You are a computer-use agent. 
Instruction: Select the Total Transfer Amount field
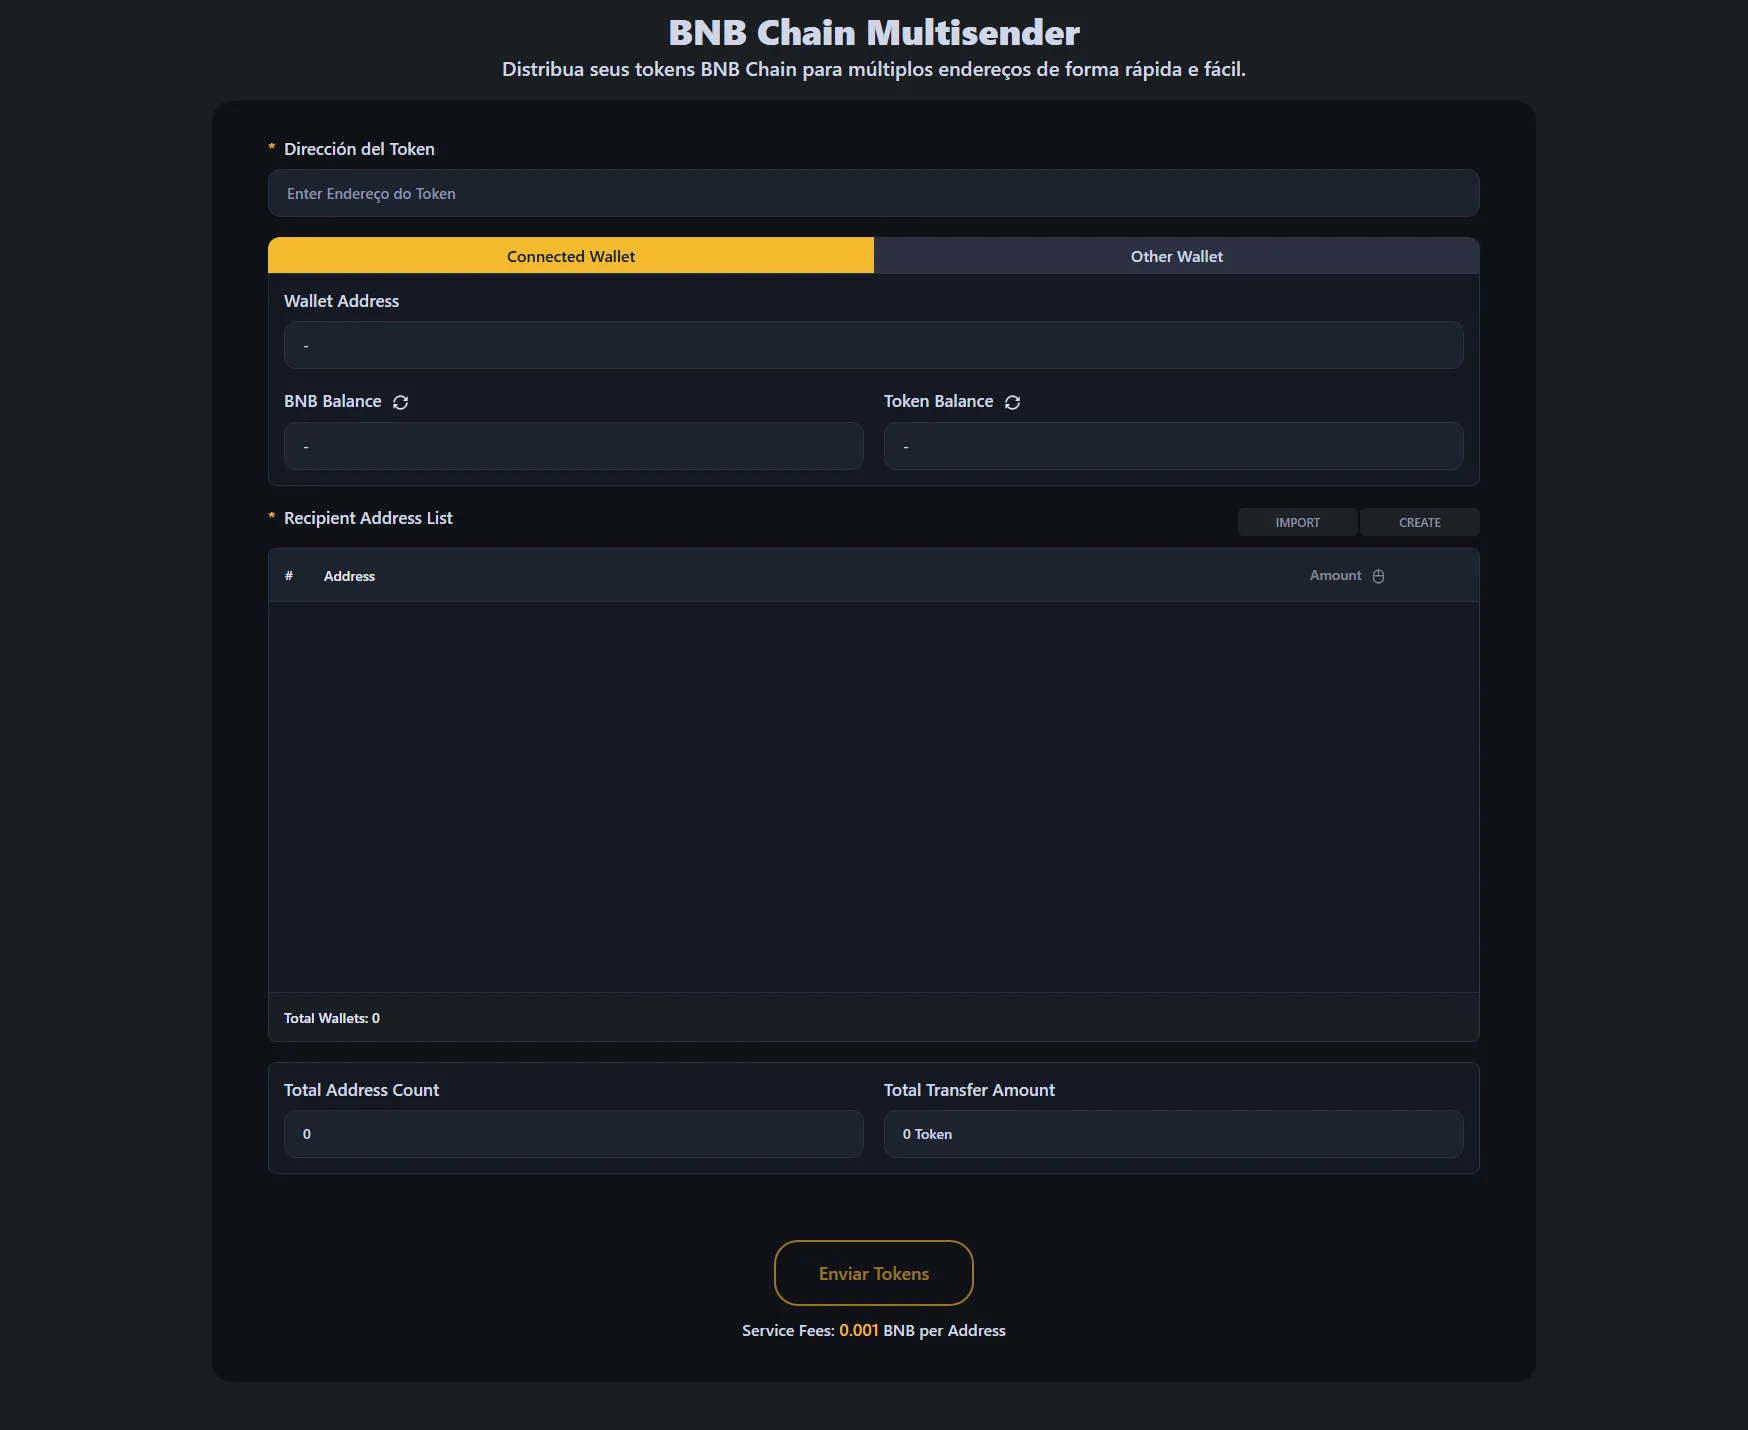click(x=1173, y=1134)
